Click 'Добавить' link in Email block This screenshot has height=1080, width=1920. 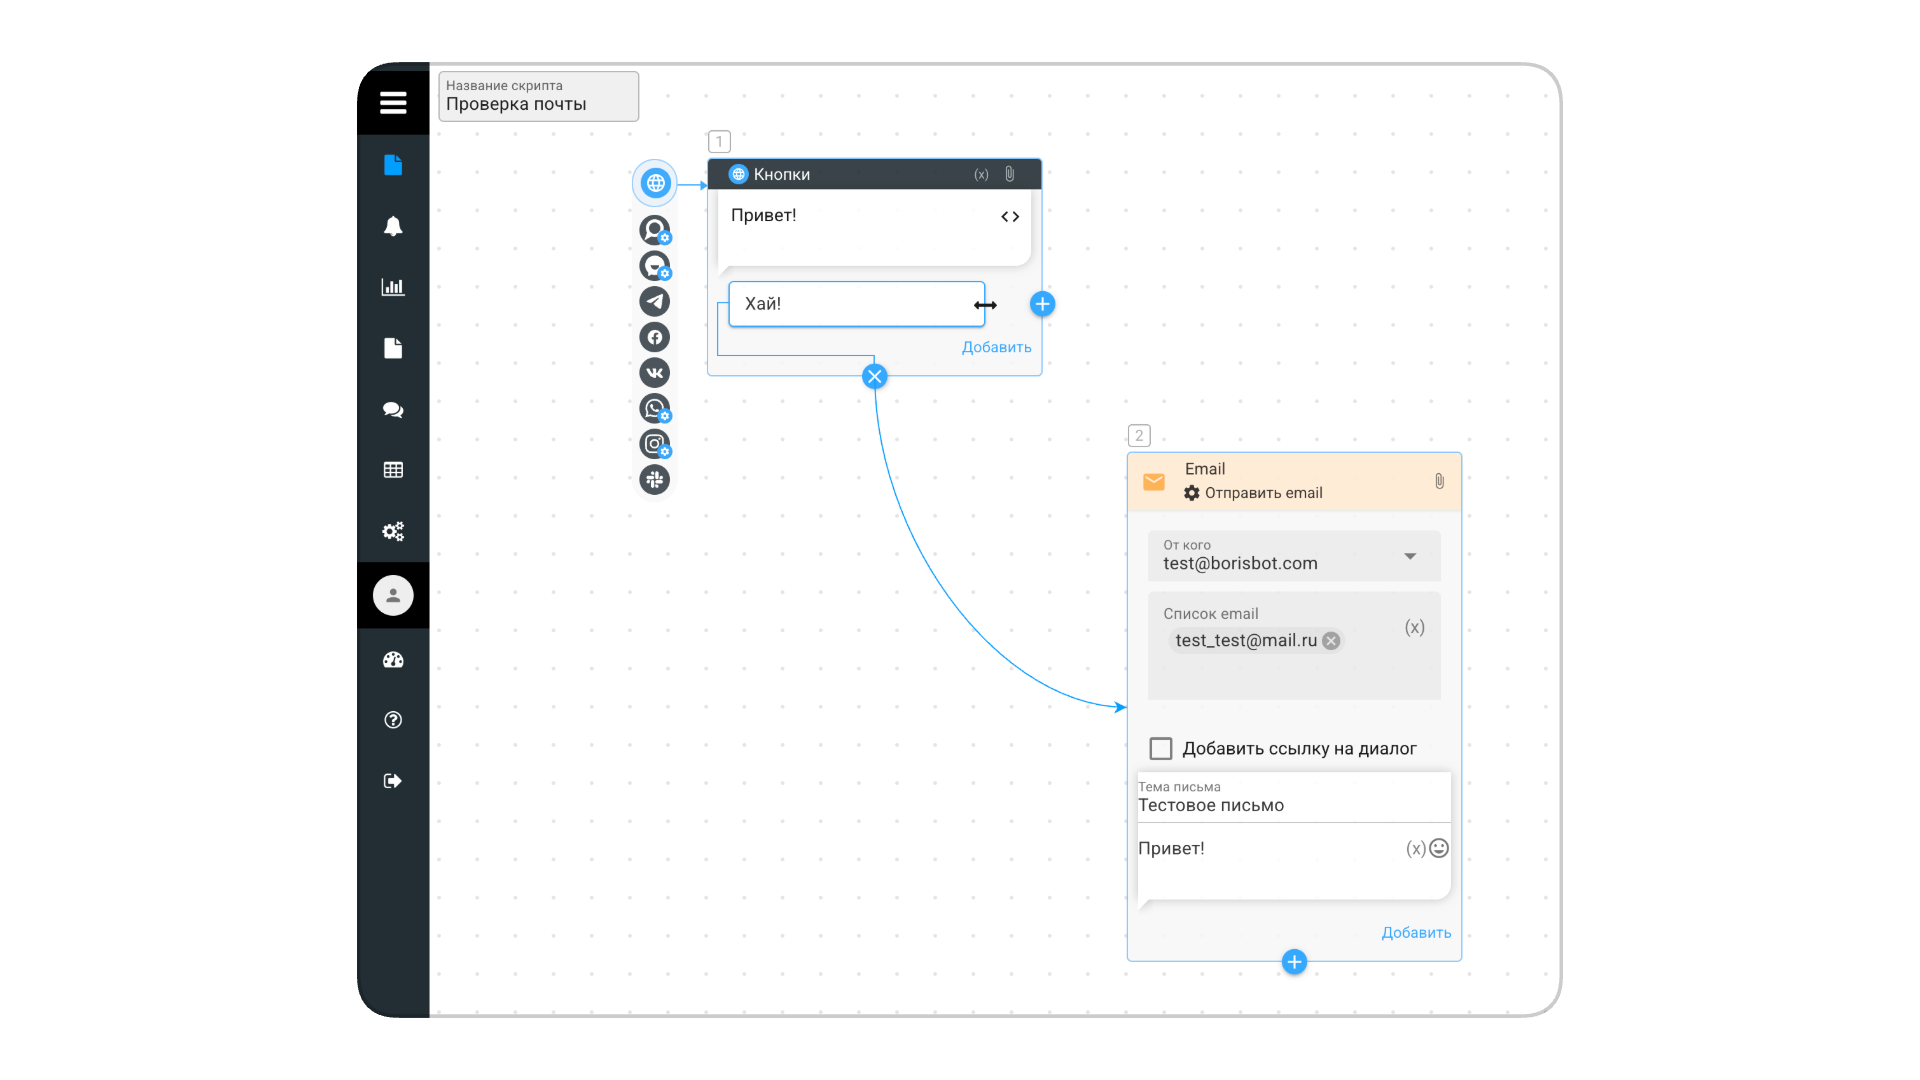point(1416,932)
